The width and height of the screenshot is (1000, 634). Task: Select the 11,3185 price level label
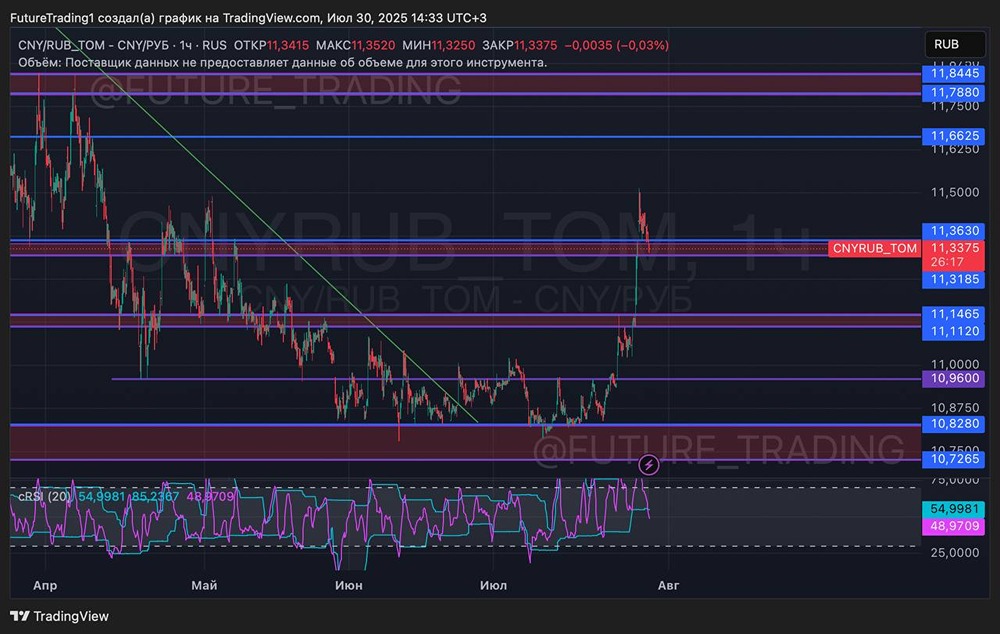954,279
